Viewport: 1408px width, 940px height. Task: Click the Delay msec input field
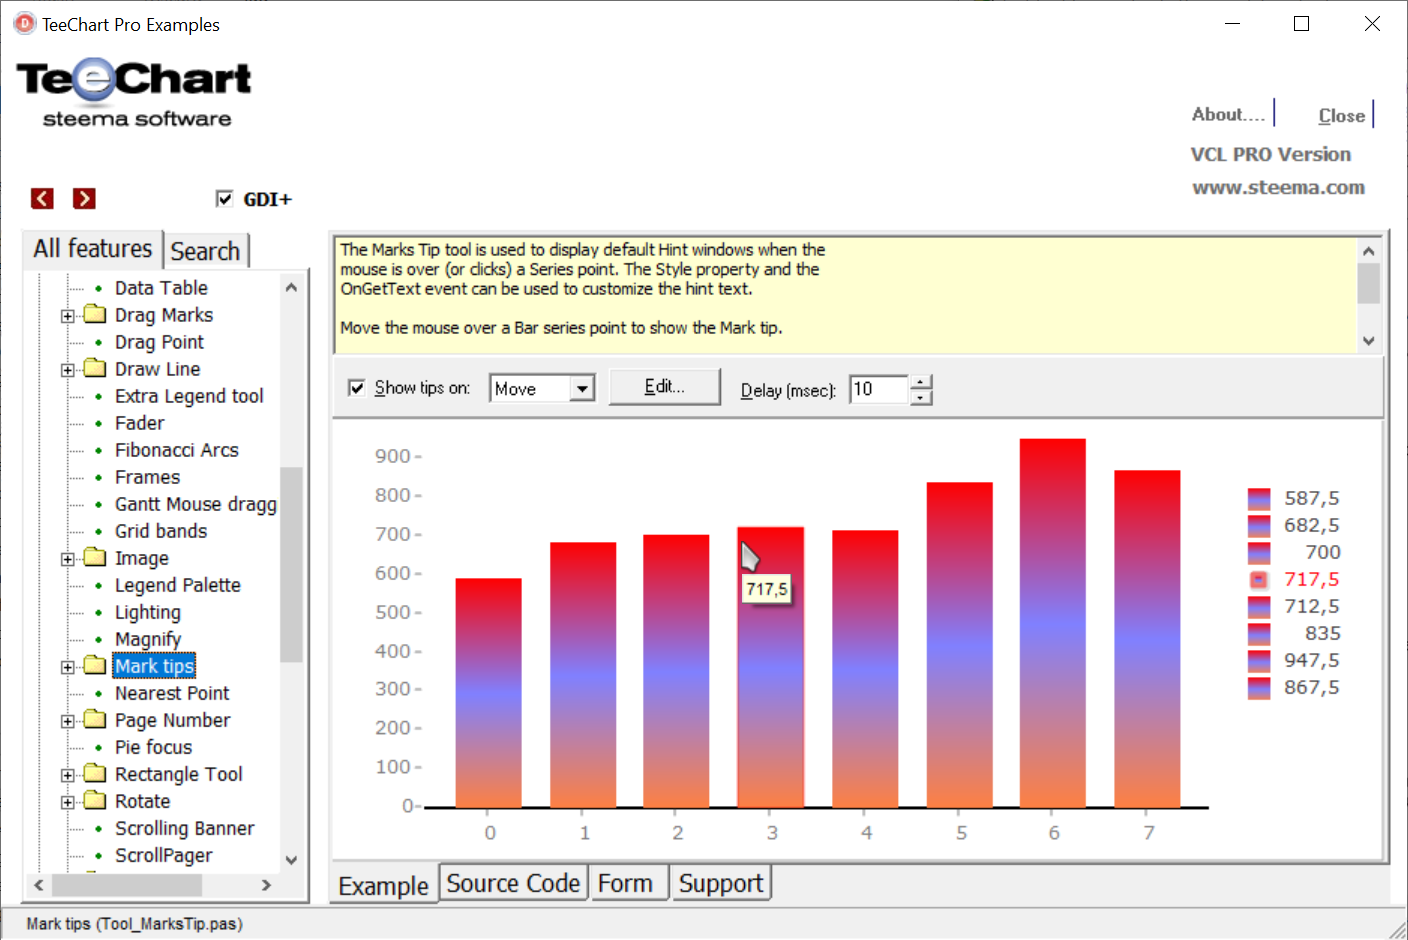(x=879, y=389)
